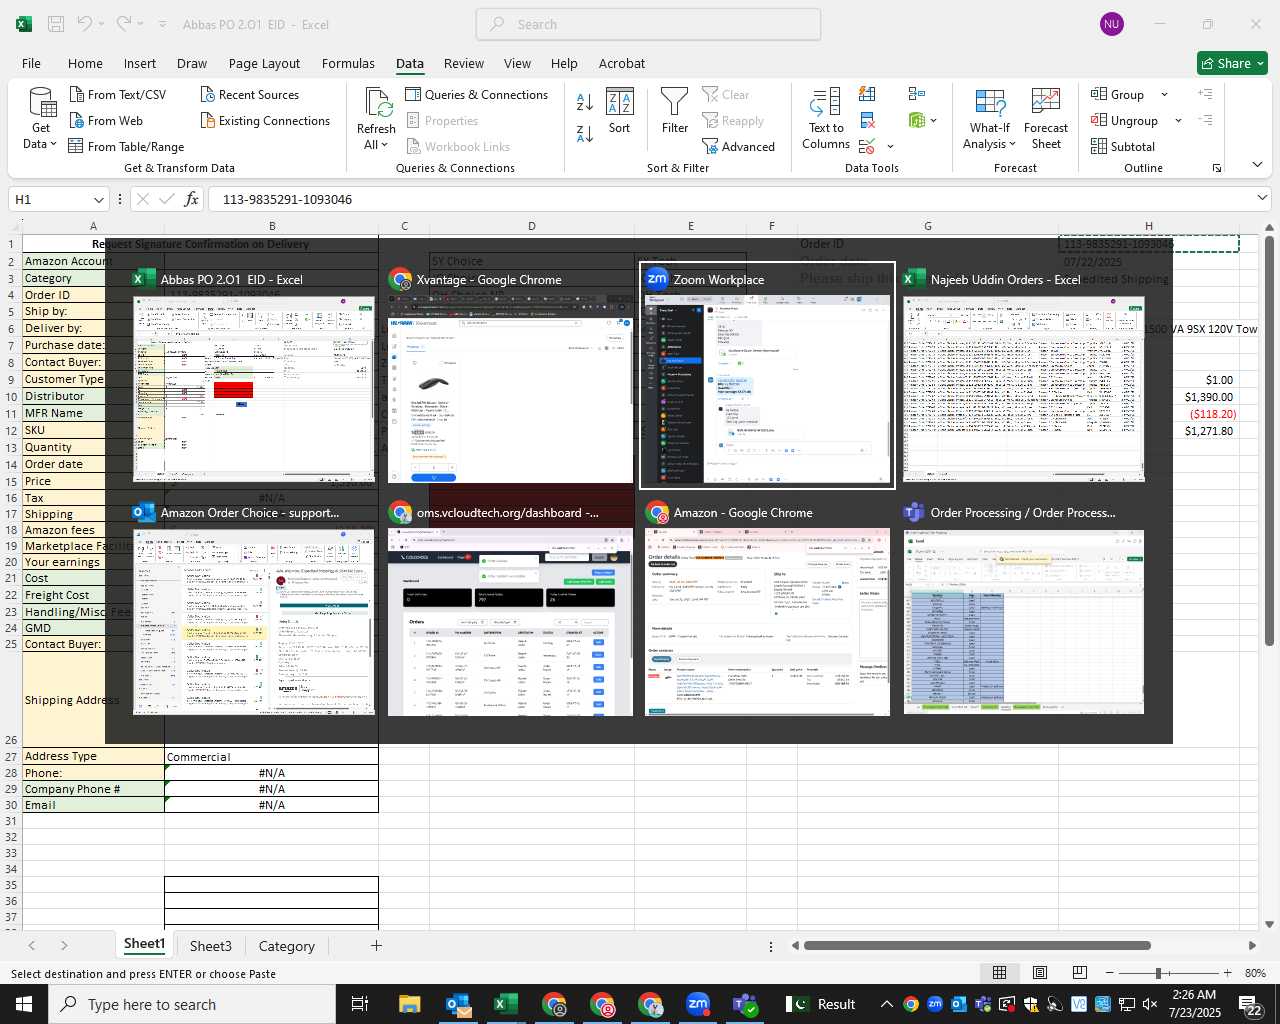This screenshot has height=1024, width=1280.
Task: Expand the Data Validation dropdown arrow
Action: click(890, 147)
